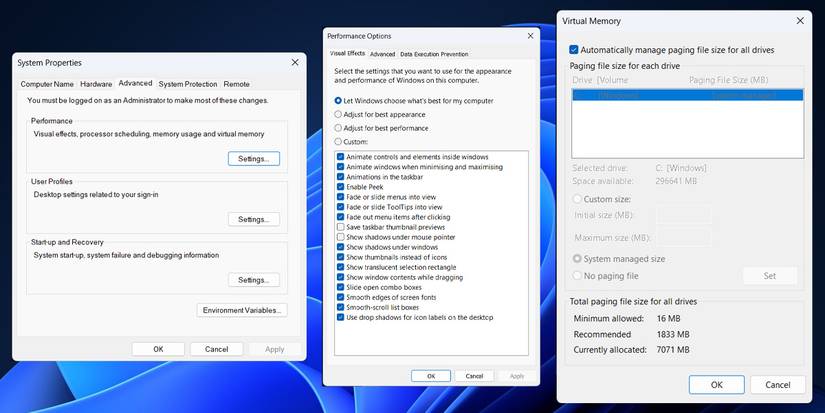Image resolution: width=825 pixels, height=413 pixels.
Task: Switch to Remote tab
Action: [236, 84]
